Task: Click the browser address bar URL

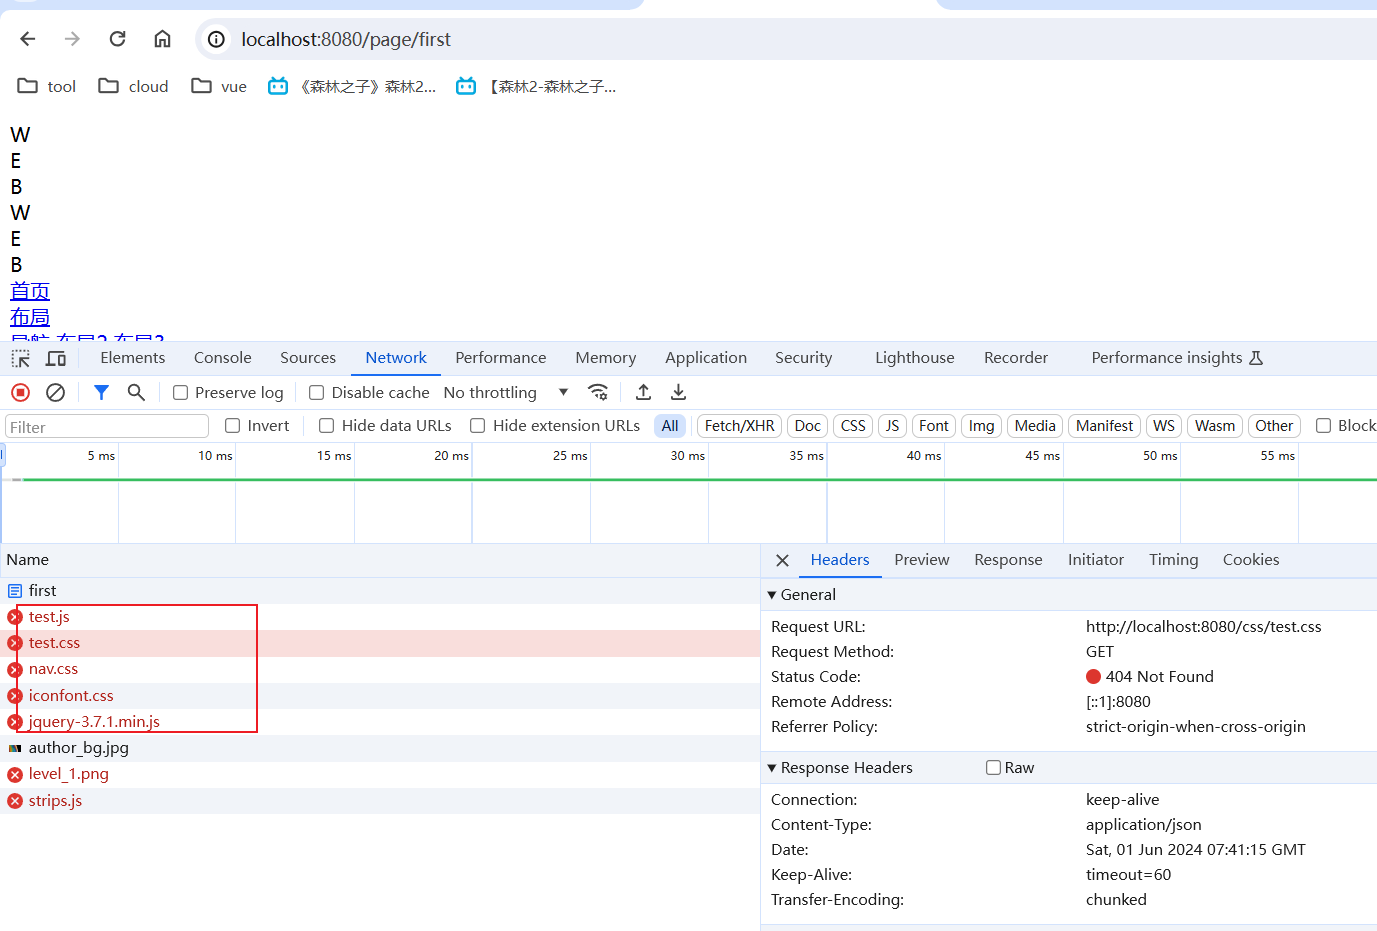Action: (x=346, y=39)
